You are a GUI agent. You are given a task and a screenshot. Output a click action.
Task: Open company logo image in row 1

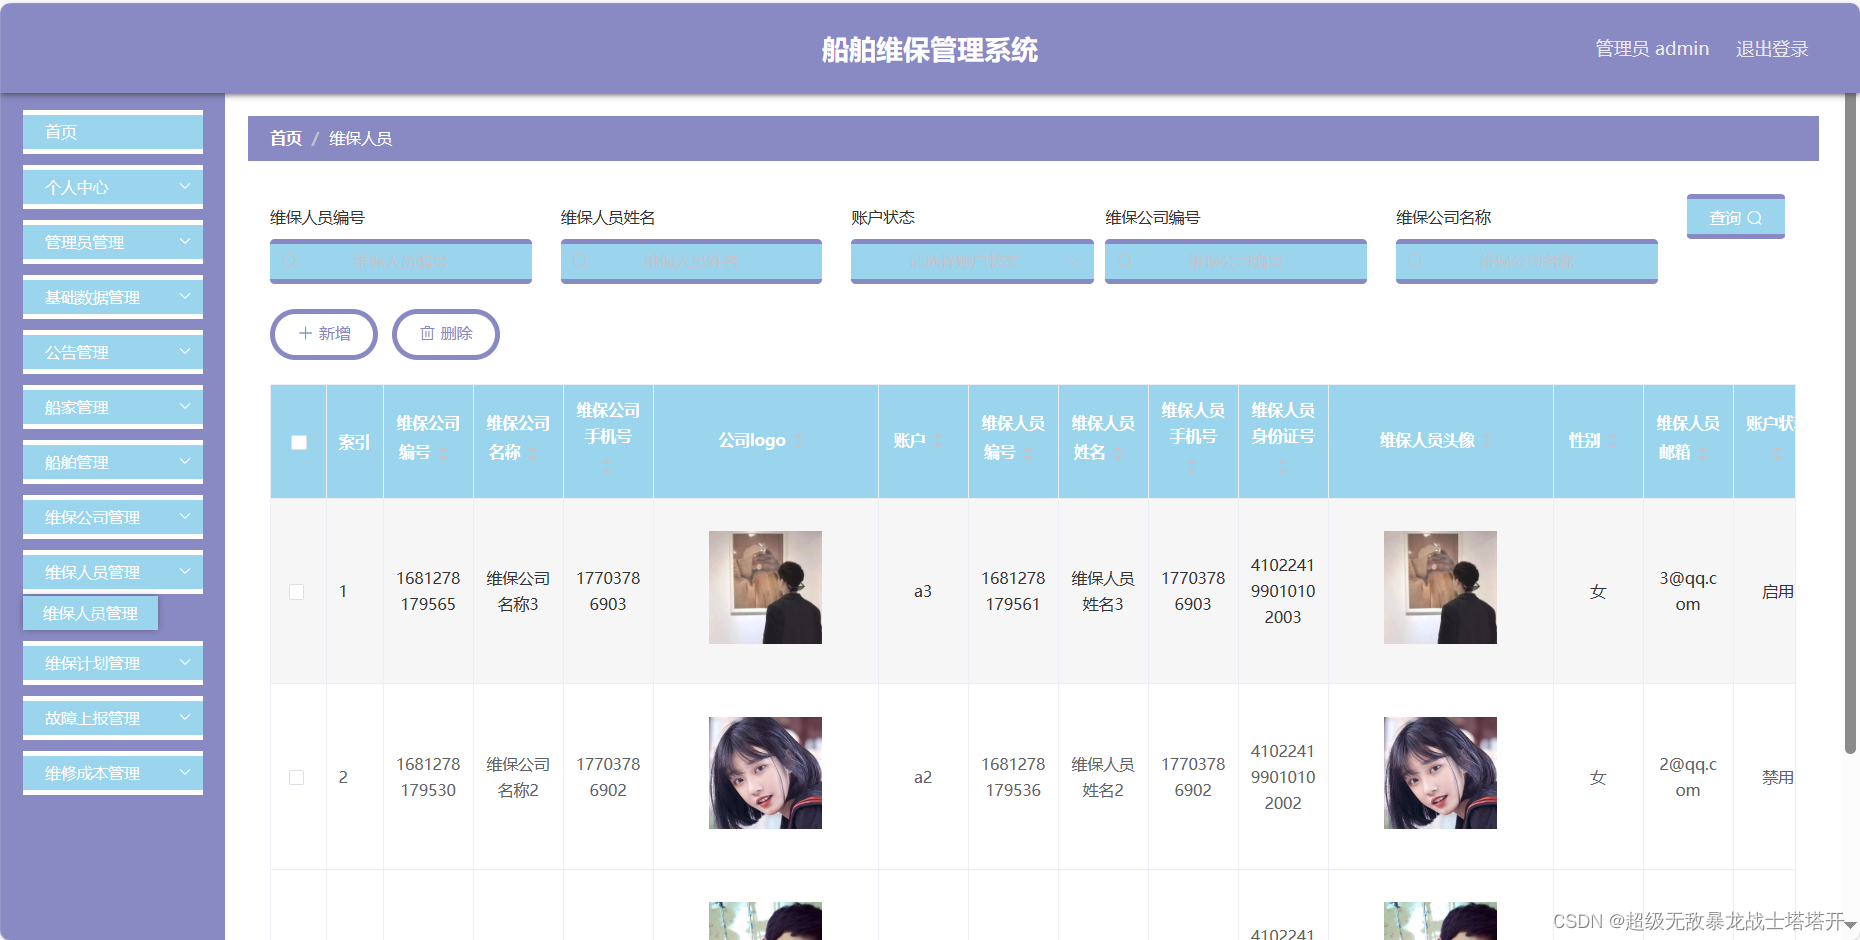coord(765,587)
